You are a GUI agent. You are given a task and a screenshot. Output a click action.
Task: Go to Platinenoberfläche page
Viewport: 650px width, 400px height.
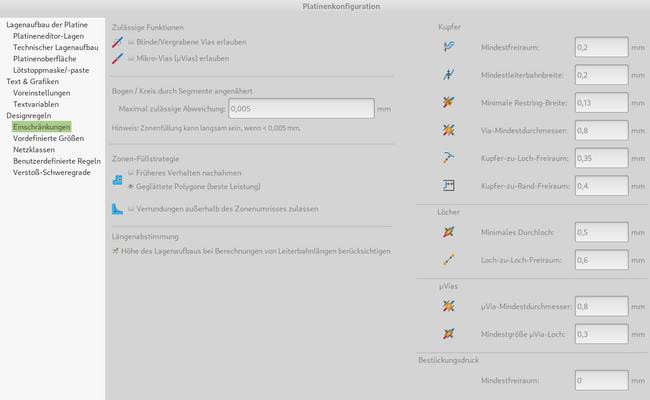(44, 59)
